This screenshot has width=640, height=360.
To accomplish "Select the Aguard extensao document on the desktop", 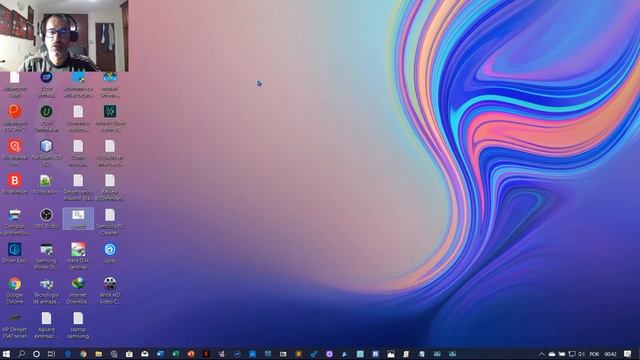I will click(46, 325).
